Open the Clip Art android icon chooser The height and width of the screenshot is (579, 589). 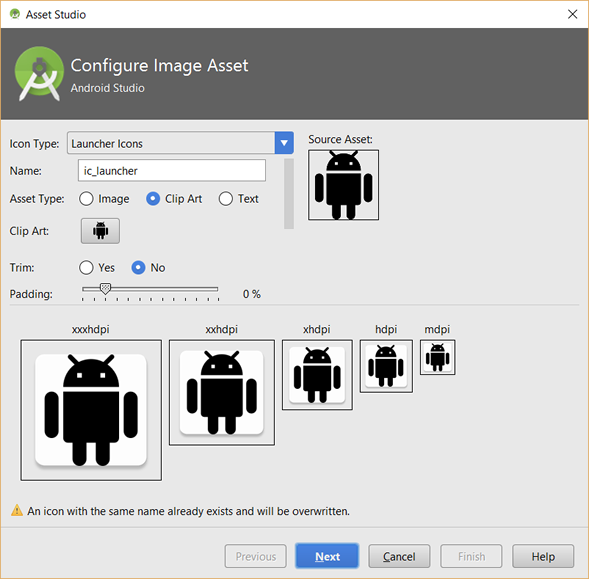[x=100, y=231]
